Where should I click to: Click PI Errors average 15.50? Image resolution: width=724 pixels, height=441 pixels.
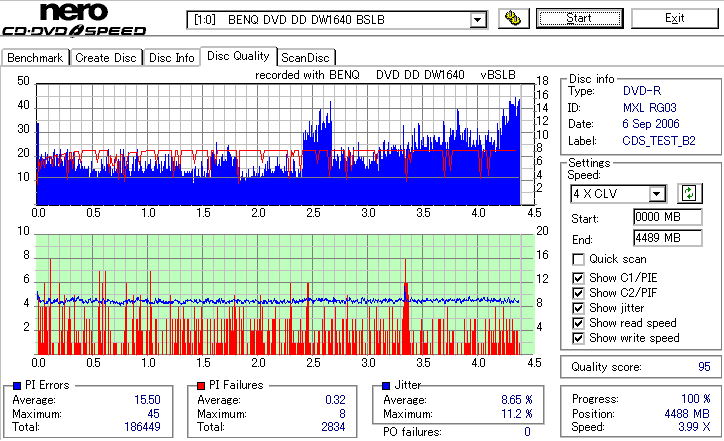[x=147, y=399]
